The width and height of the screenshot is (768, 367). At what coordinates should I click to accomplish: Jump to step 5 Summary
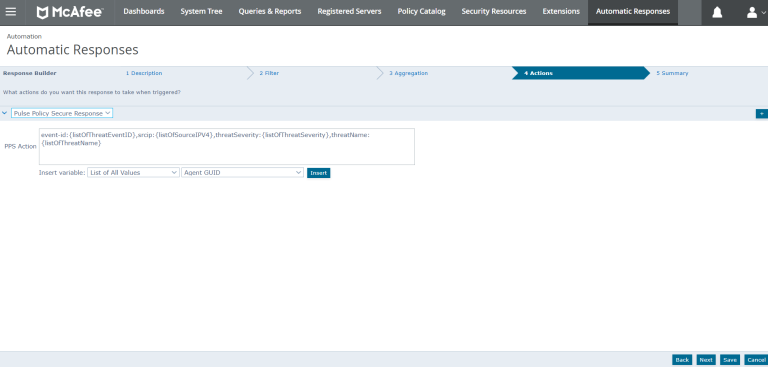(672, 73)
